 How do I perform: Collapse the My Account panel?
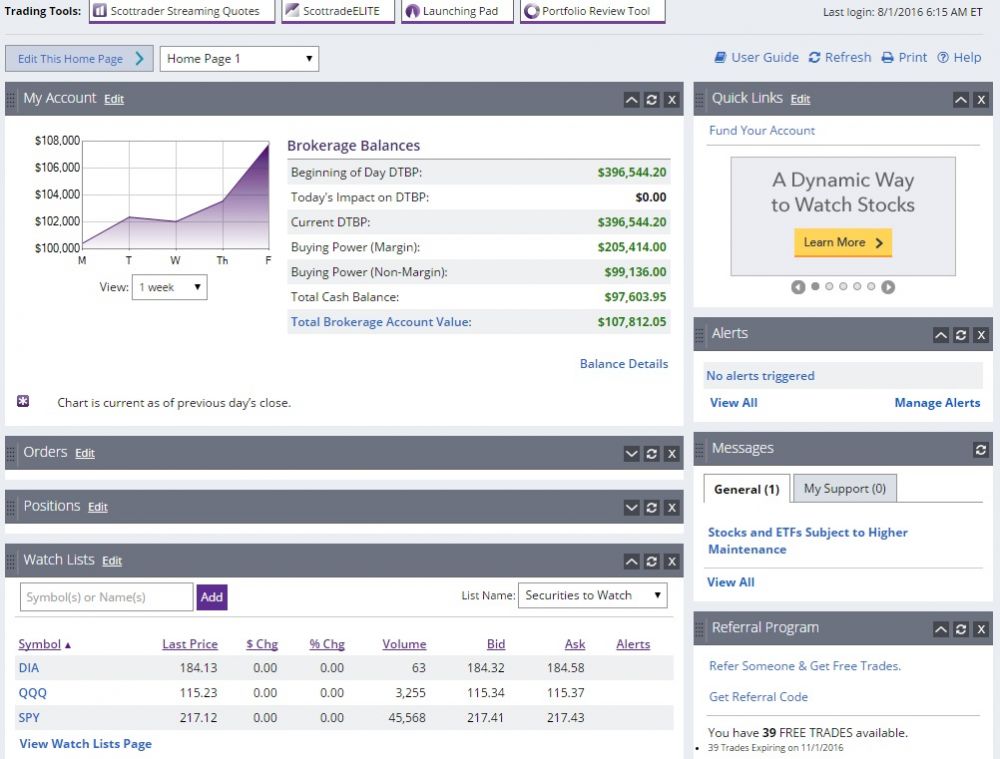pos(631,100)
